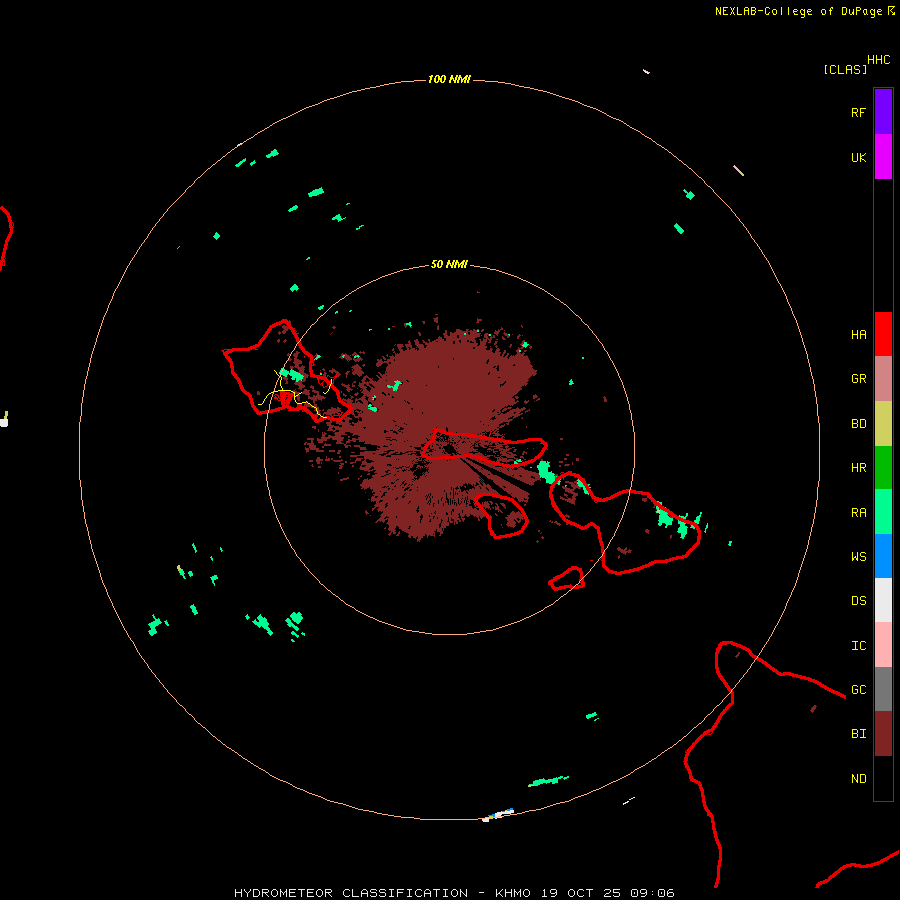Click the HR dark green legend swatch
The height and width of the screenshot is (900, 900).
(x=883, y=468)
